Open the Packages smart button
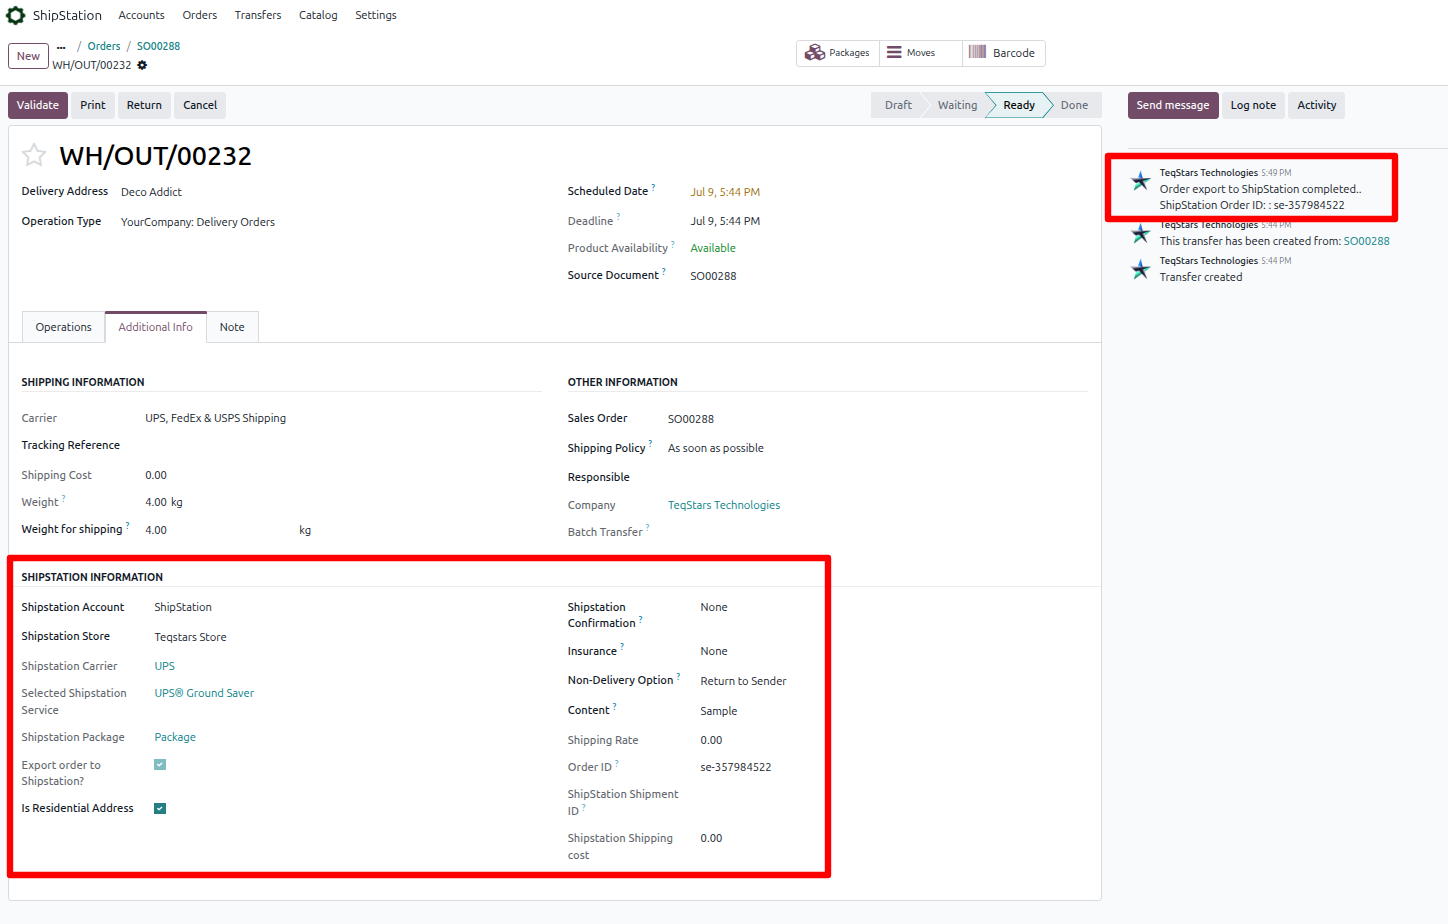Image resolution: width=1448 pixels, height=924 pixels. tap(838, 53)
